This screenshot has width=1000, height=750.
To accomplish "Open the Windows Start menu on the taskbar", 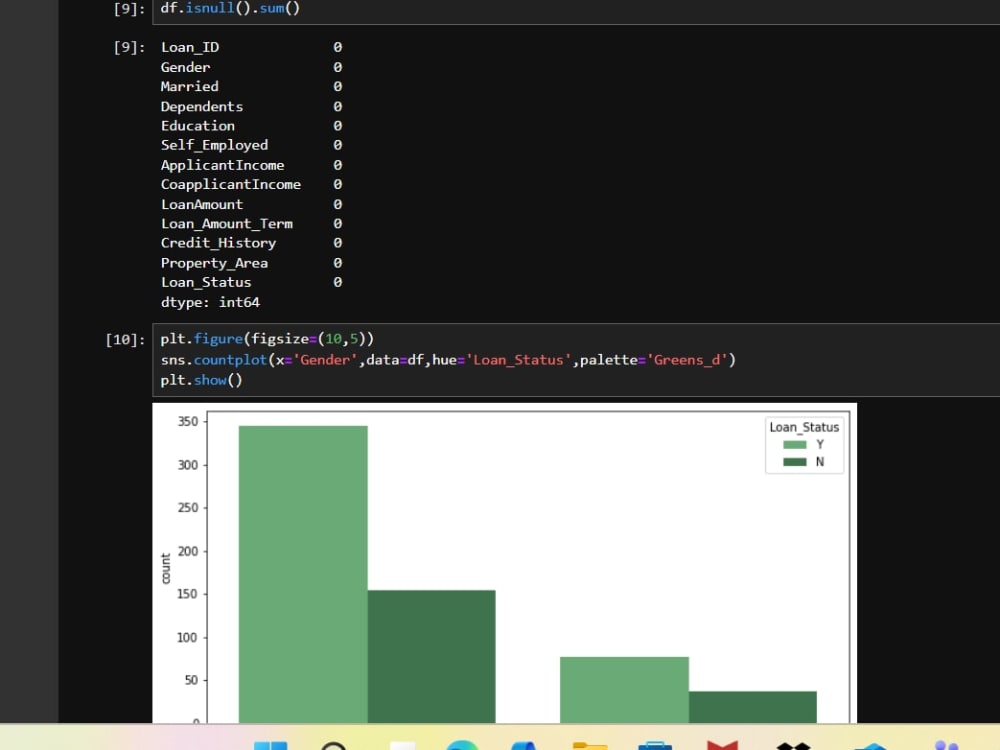I will (x=270, y=745).
